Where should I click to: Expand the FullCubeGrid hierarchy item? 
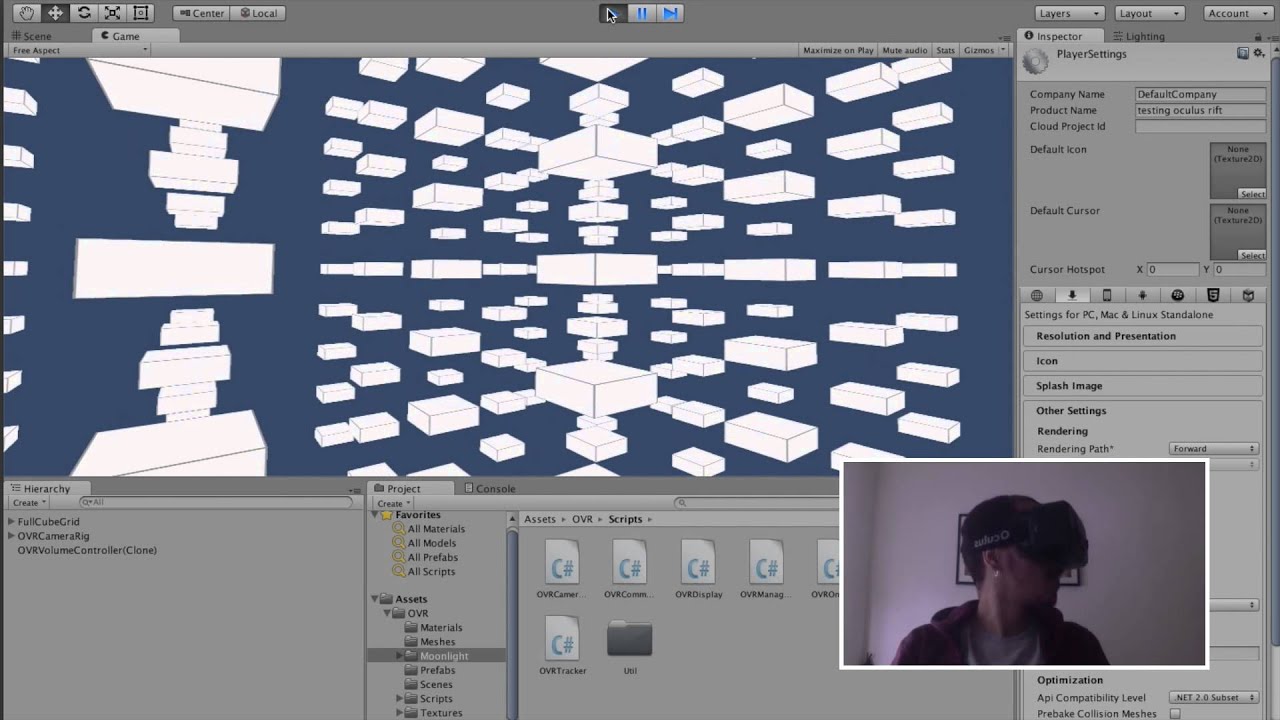(11, 522)
